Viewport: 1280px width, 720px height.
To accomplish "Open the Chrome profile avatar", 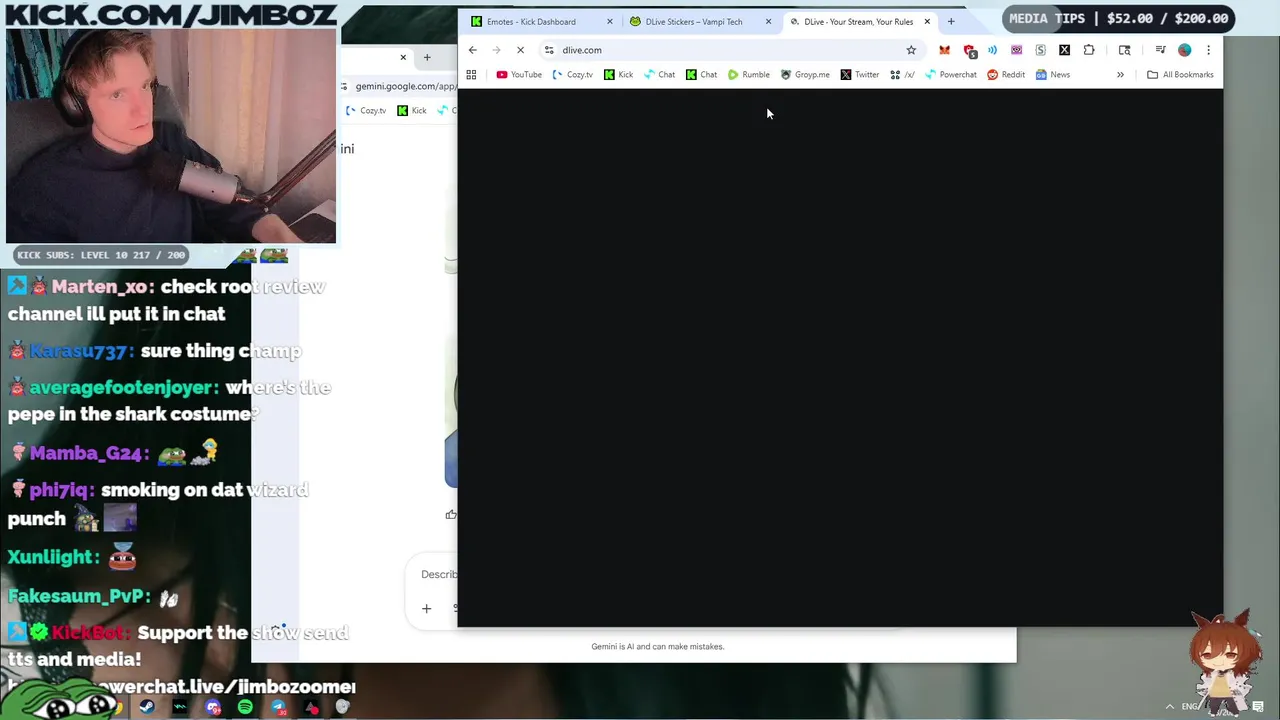I will point(1185,50).
